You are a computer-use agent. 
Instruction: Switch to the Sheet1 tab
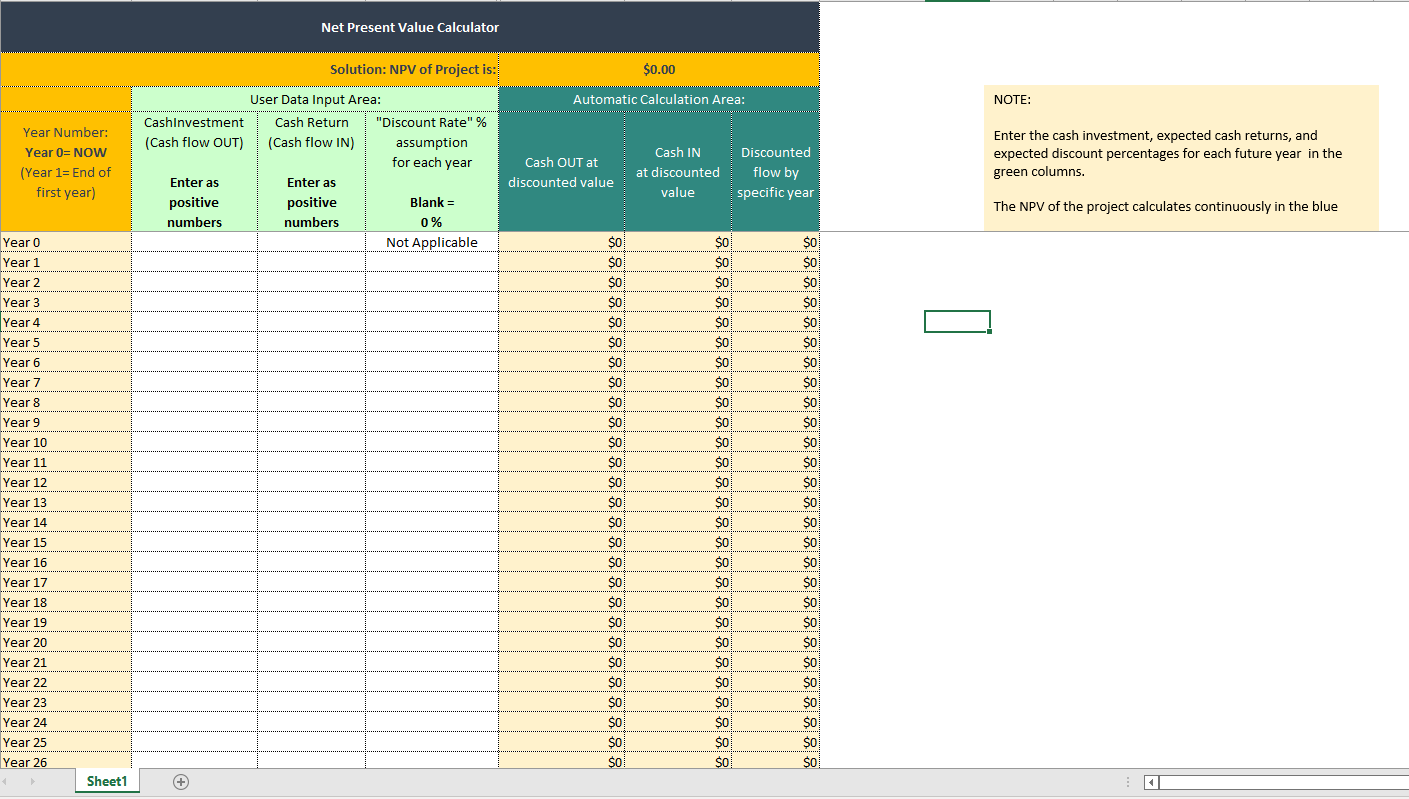coord(107,781)
